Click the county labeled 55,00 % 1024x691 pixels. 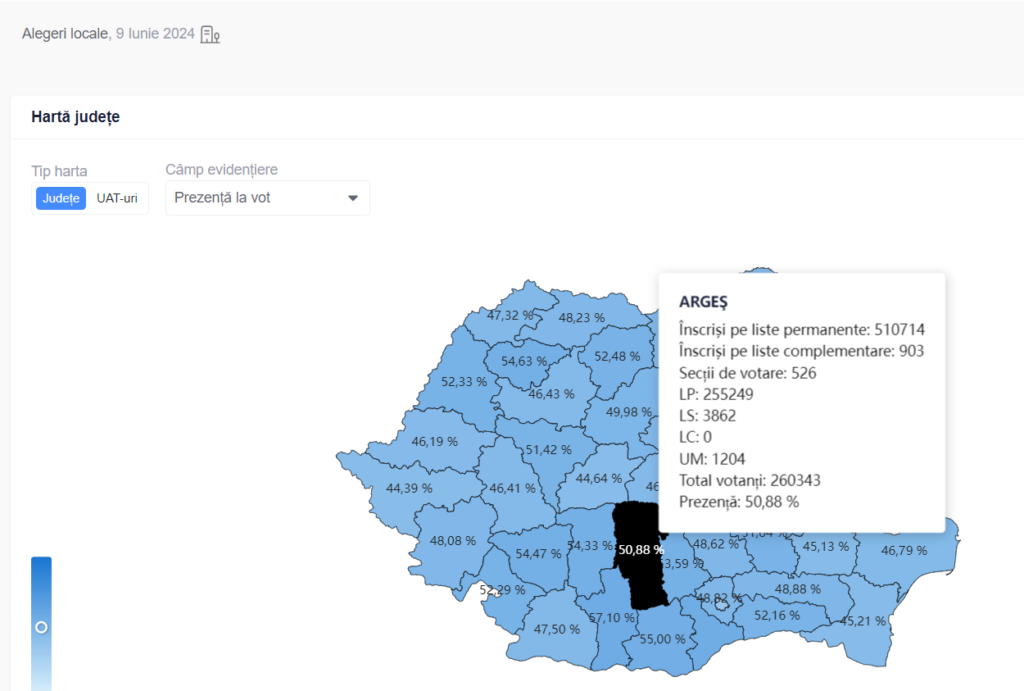click(x=661, y=638)
